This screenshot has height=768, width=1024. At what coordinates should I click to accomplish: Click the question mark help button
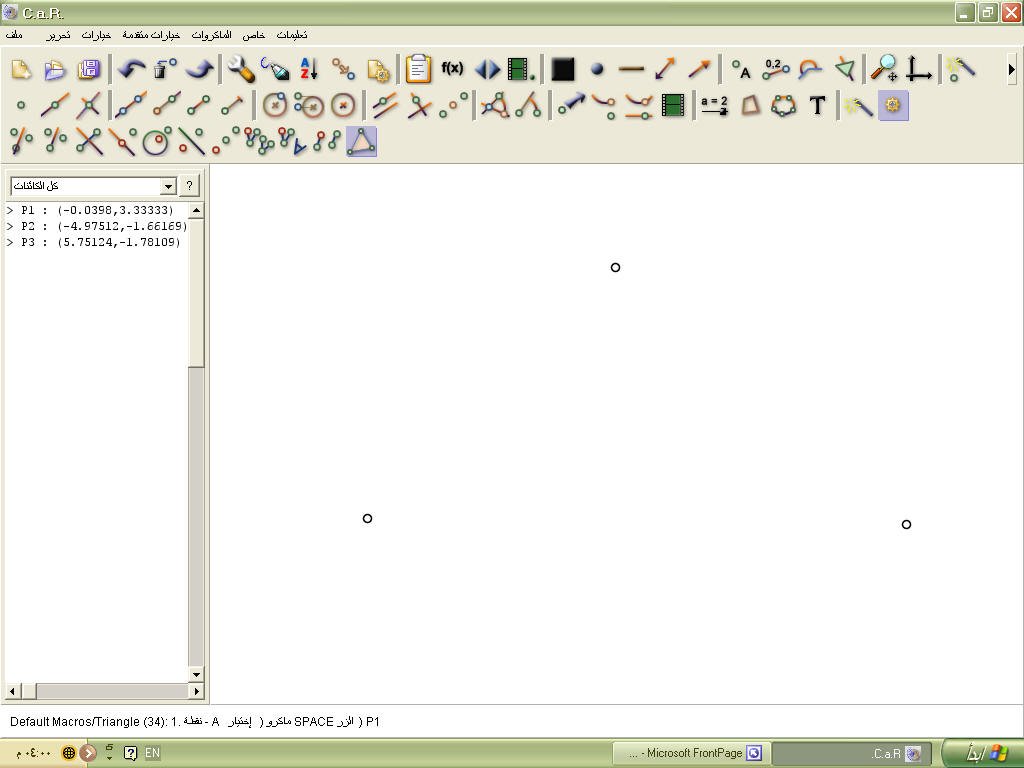pyautogui.click(x=189, y=186)
